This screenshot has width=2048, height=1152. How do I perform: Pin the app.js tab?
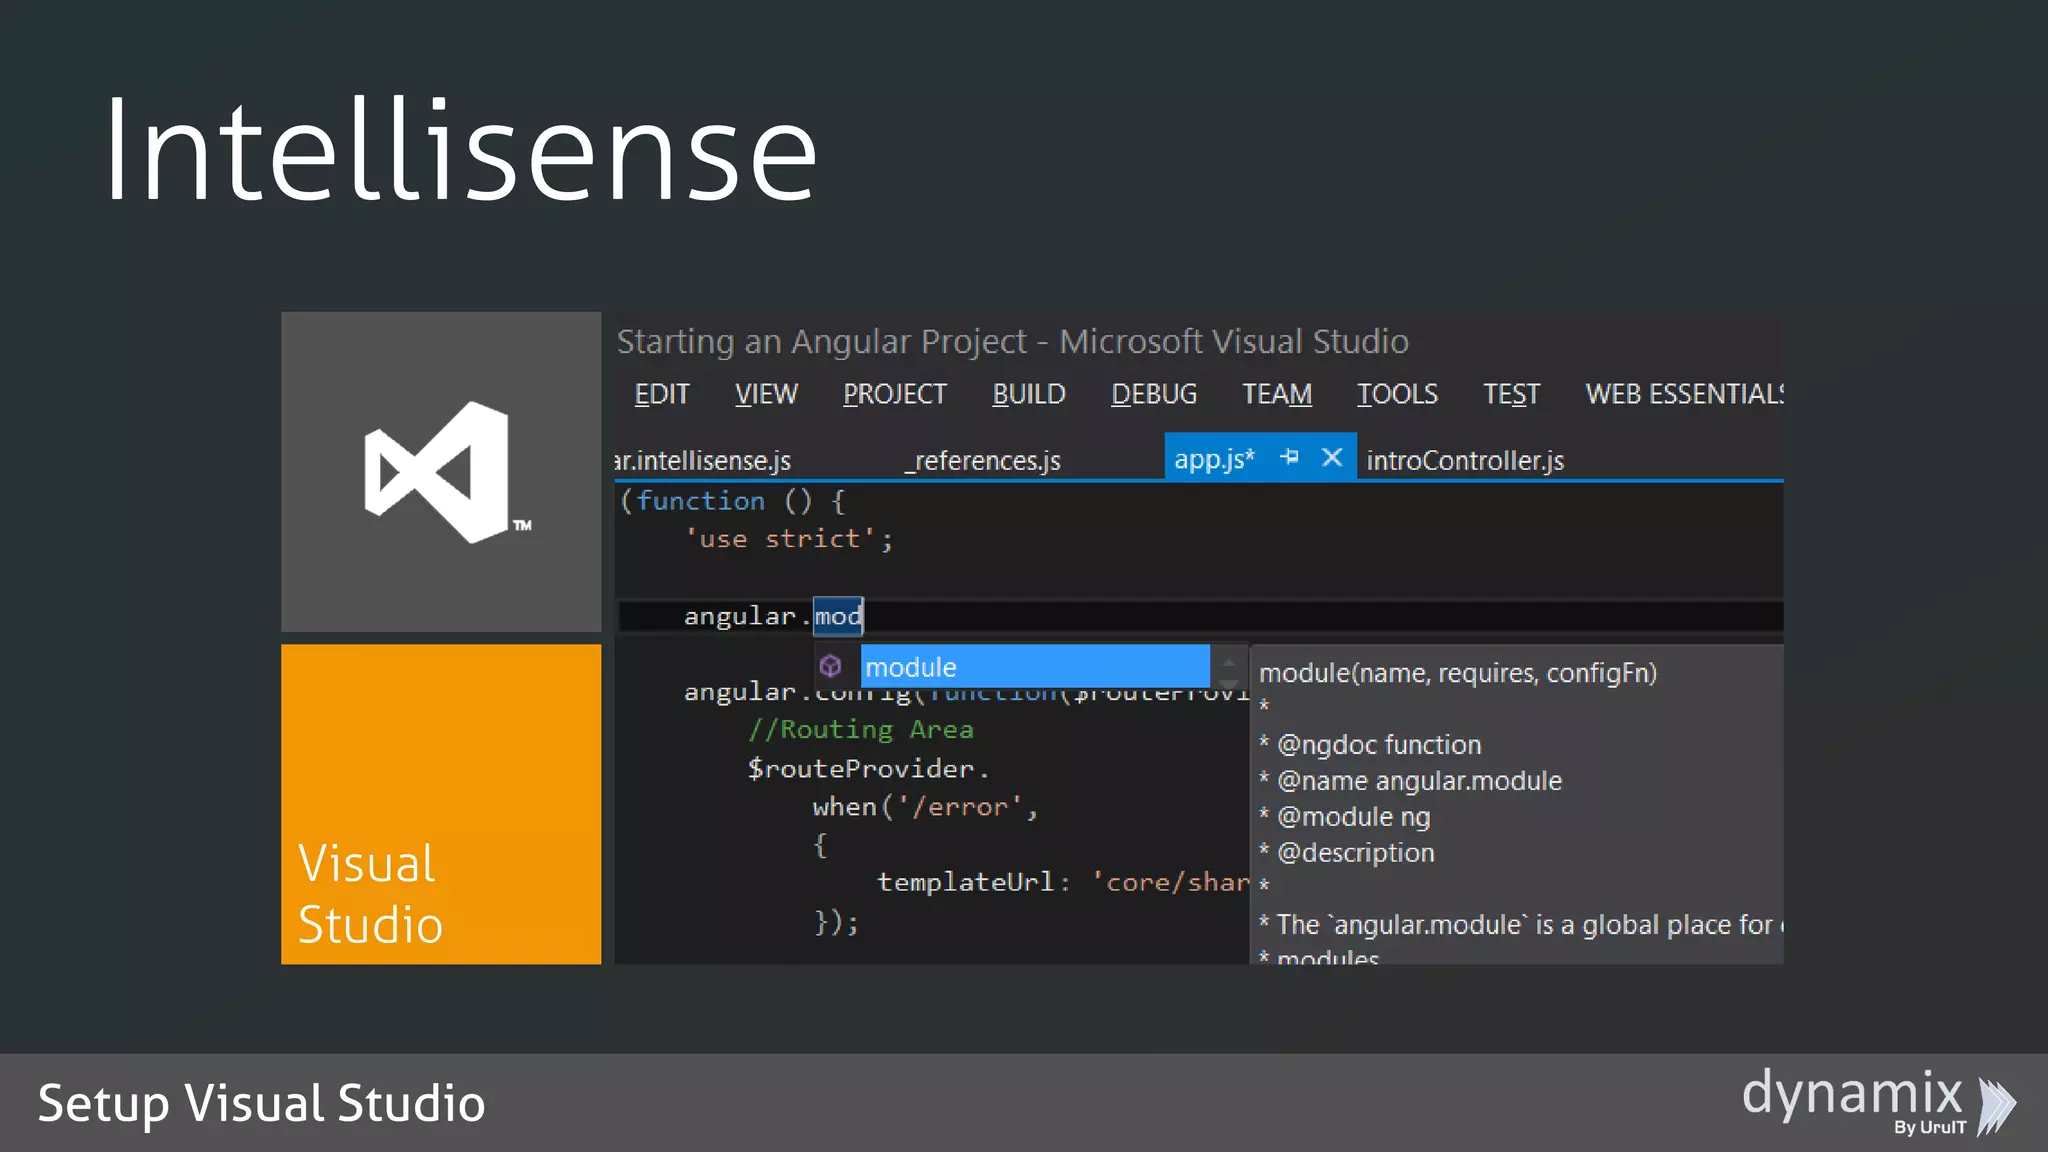(x=1290, y=457)
